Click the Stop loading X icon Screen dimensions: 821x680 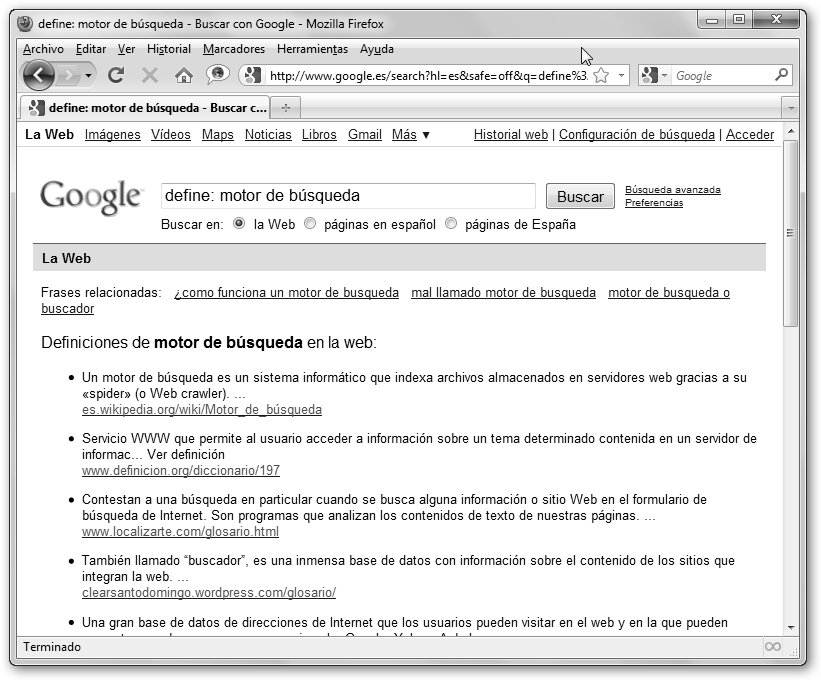click(x=150, y=75)
